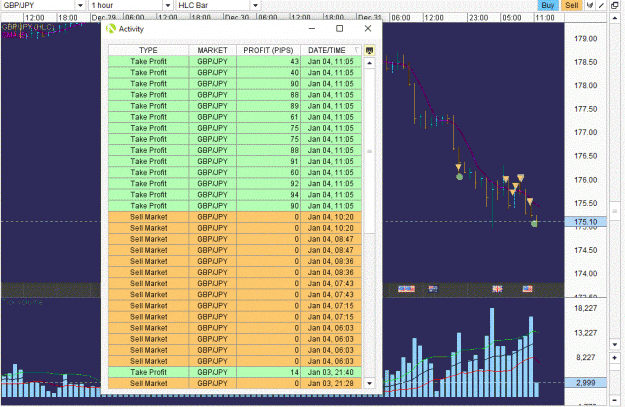Click the 18,227 volume axis label
This screenshot has height=407, width=625.
[x=586, y=308]
